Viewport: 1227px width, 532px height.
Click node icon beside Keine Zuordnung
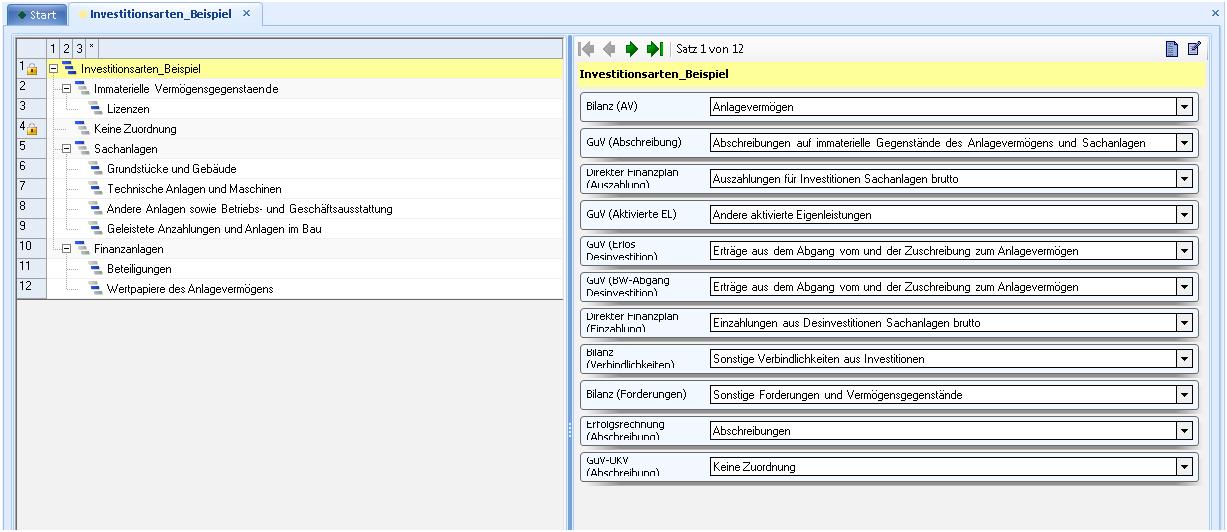82,129
